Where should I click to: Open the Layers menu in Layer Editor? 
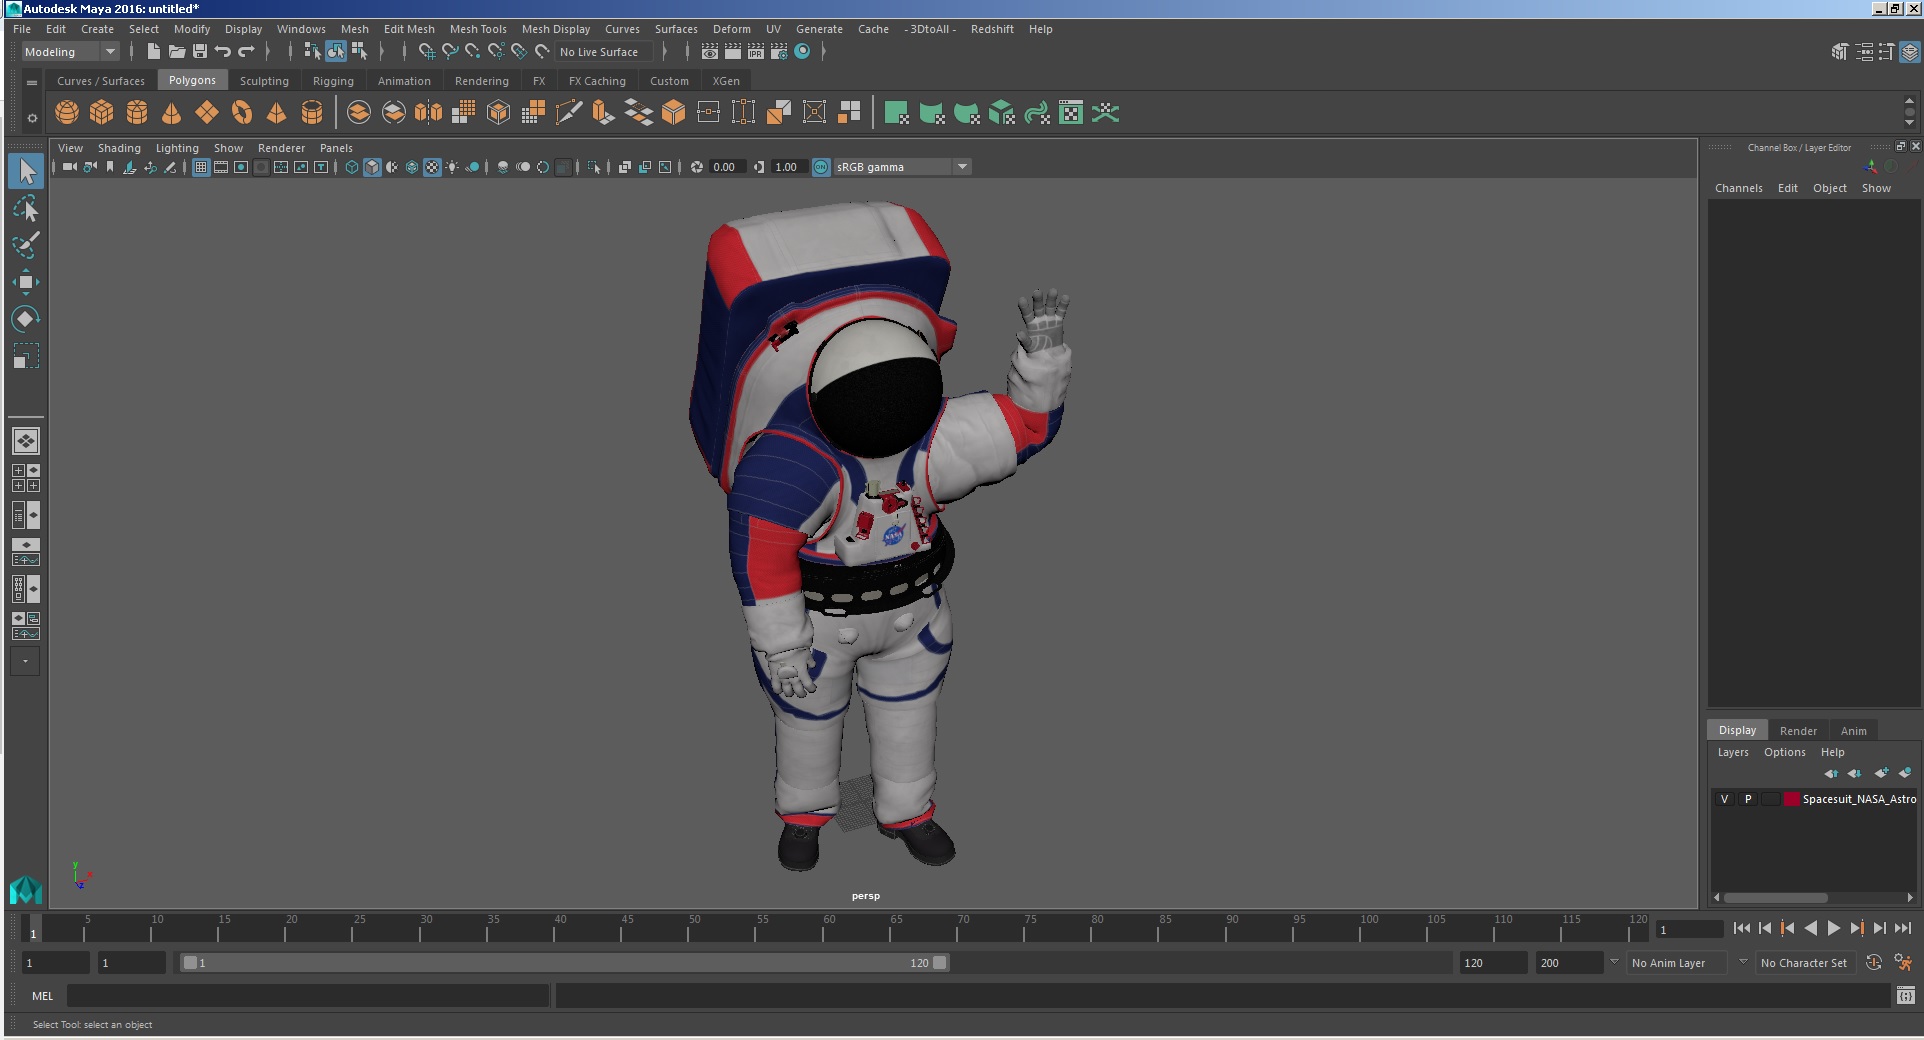coord(1733,752)
